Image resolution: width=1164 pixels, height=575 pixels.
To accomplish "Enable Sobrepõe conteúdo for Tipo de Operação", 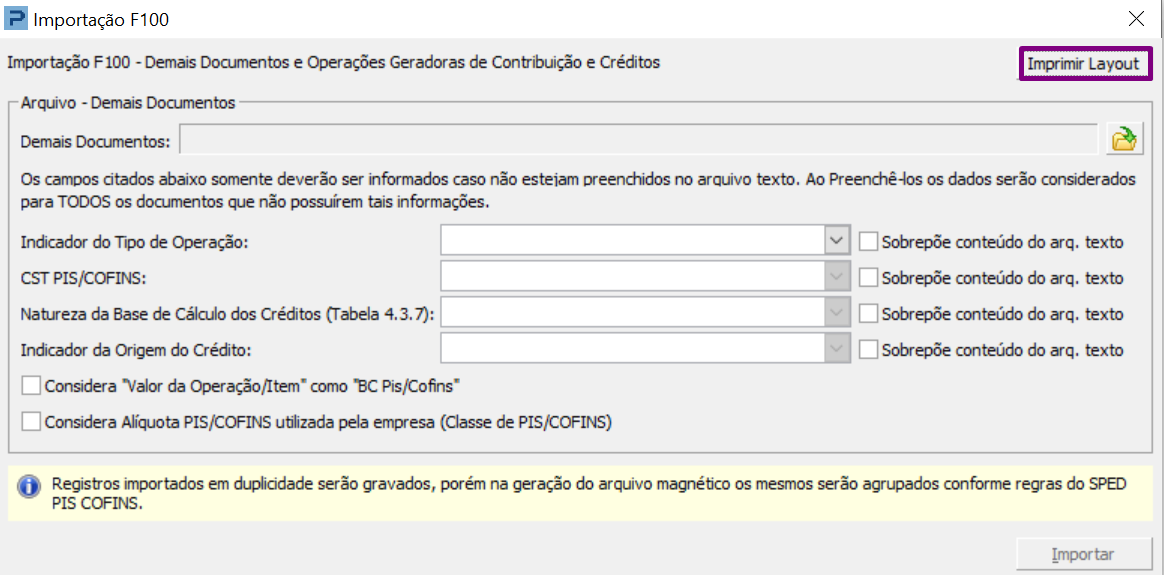I will (x=868, y=241).
